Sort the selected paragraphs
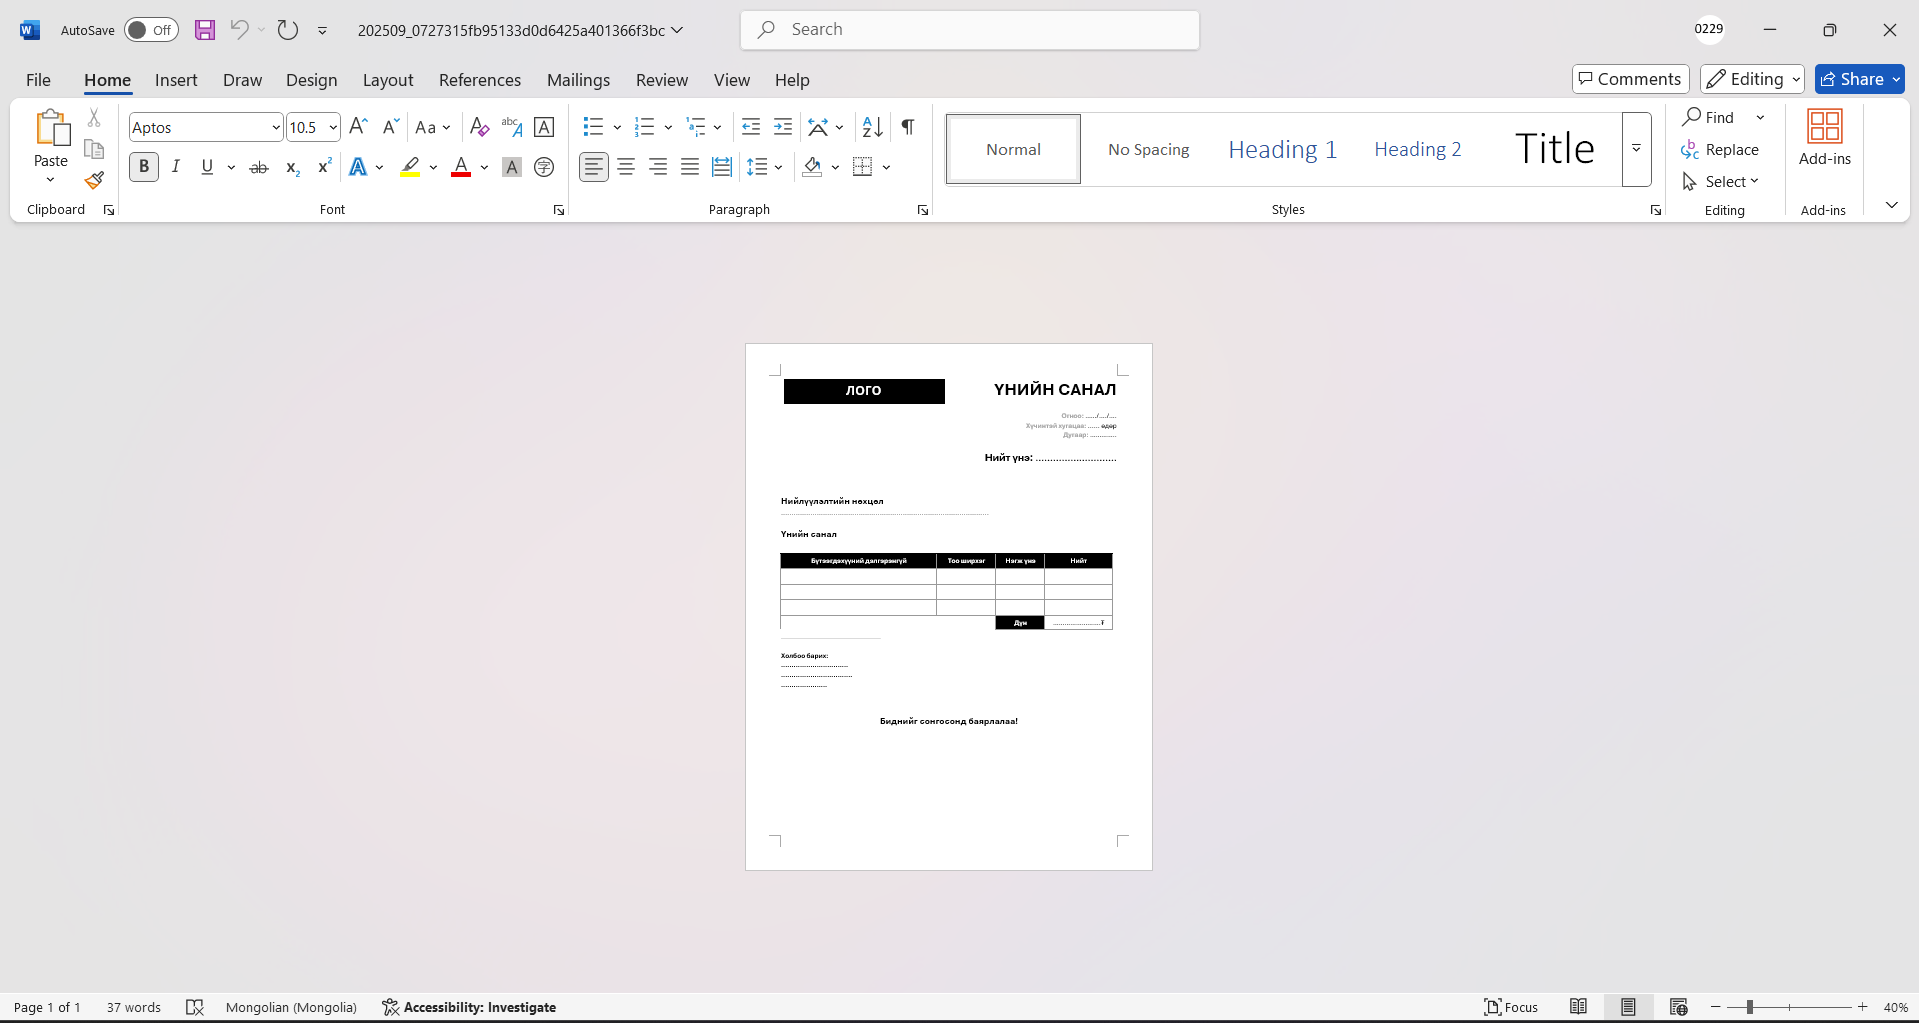Viewport: 1919px width, 1023px height. (873, 127)
